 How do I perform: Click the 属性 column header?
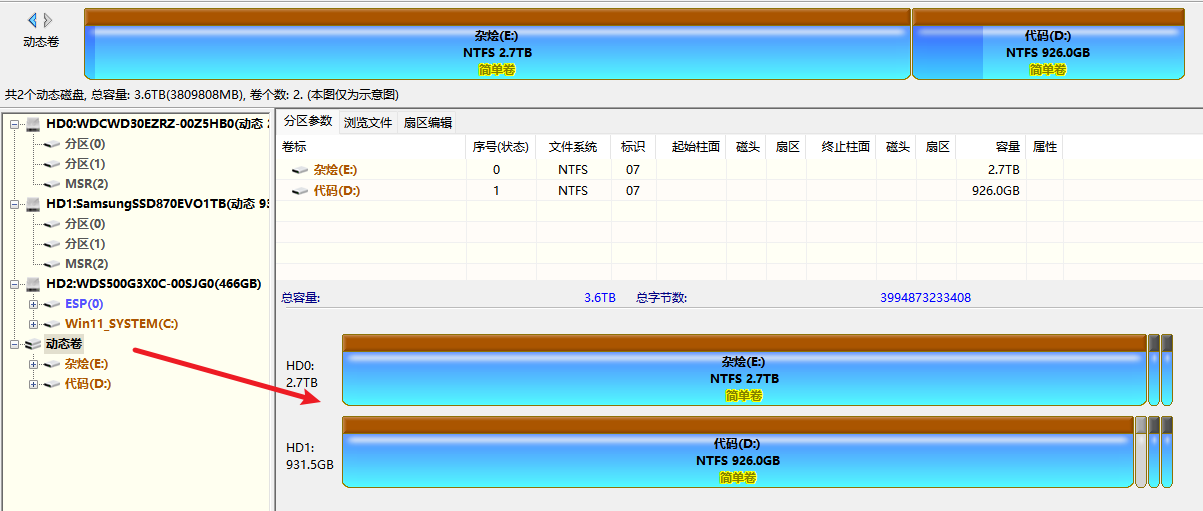(1045, 147)
